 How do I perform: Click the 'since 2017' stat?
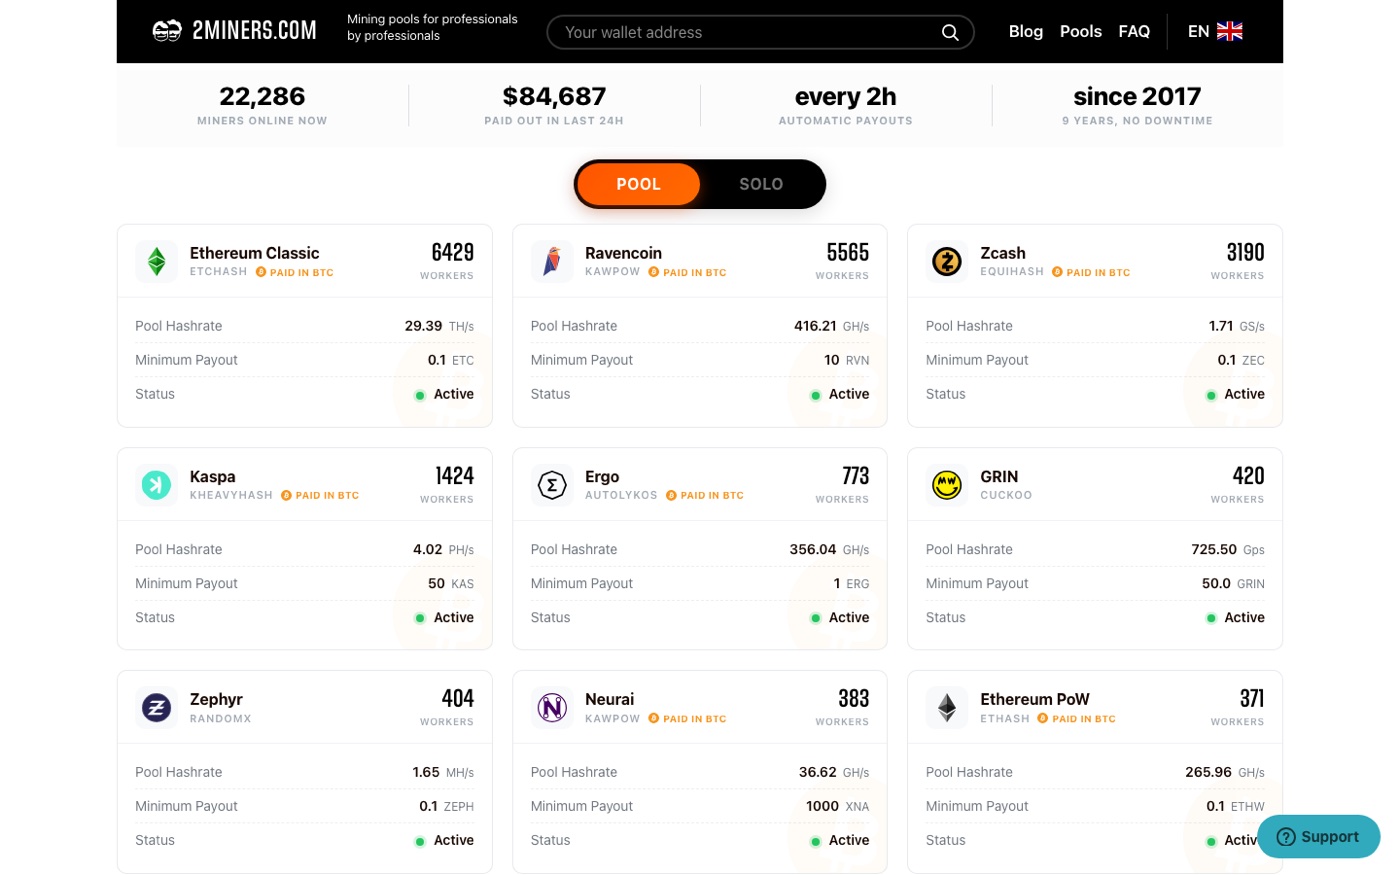[1137, 105]
